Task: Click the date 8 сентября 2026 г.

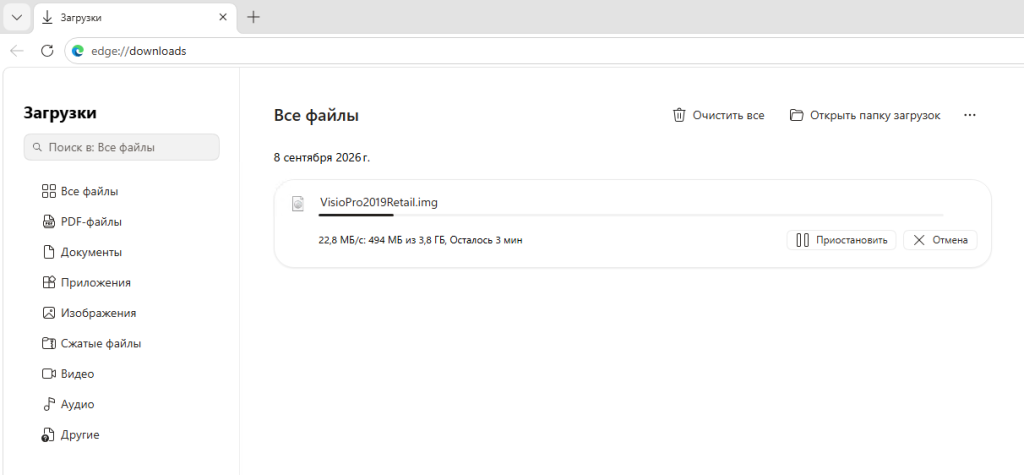Action: (321, 157)
